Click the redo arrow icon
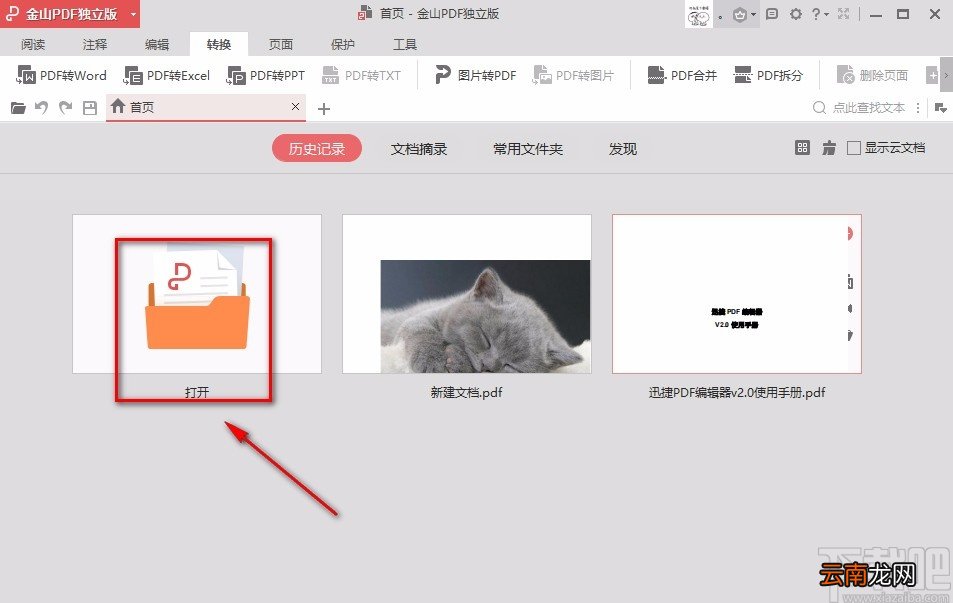This screenshot has width=953, height=603. 65,108
